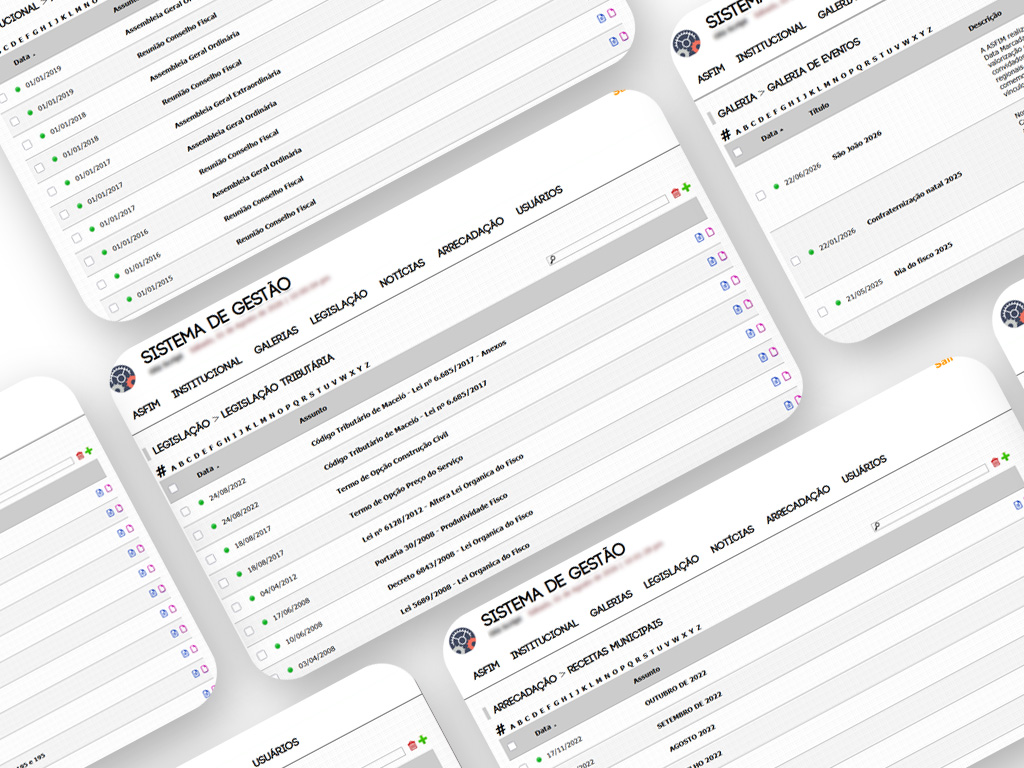This screenshot has width=1024, height=768.
Task: Click pink page icon for Decreto 6843/2008 row
Action: tap(786, 376)
